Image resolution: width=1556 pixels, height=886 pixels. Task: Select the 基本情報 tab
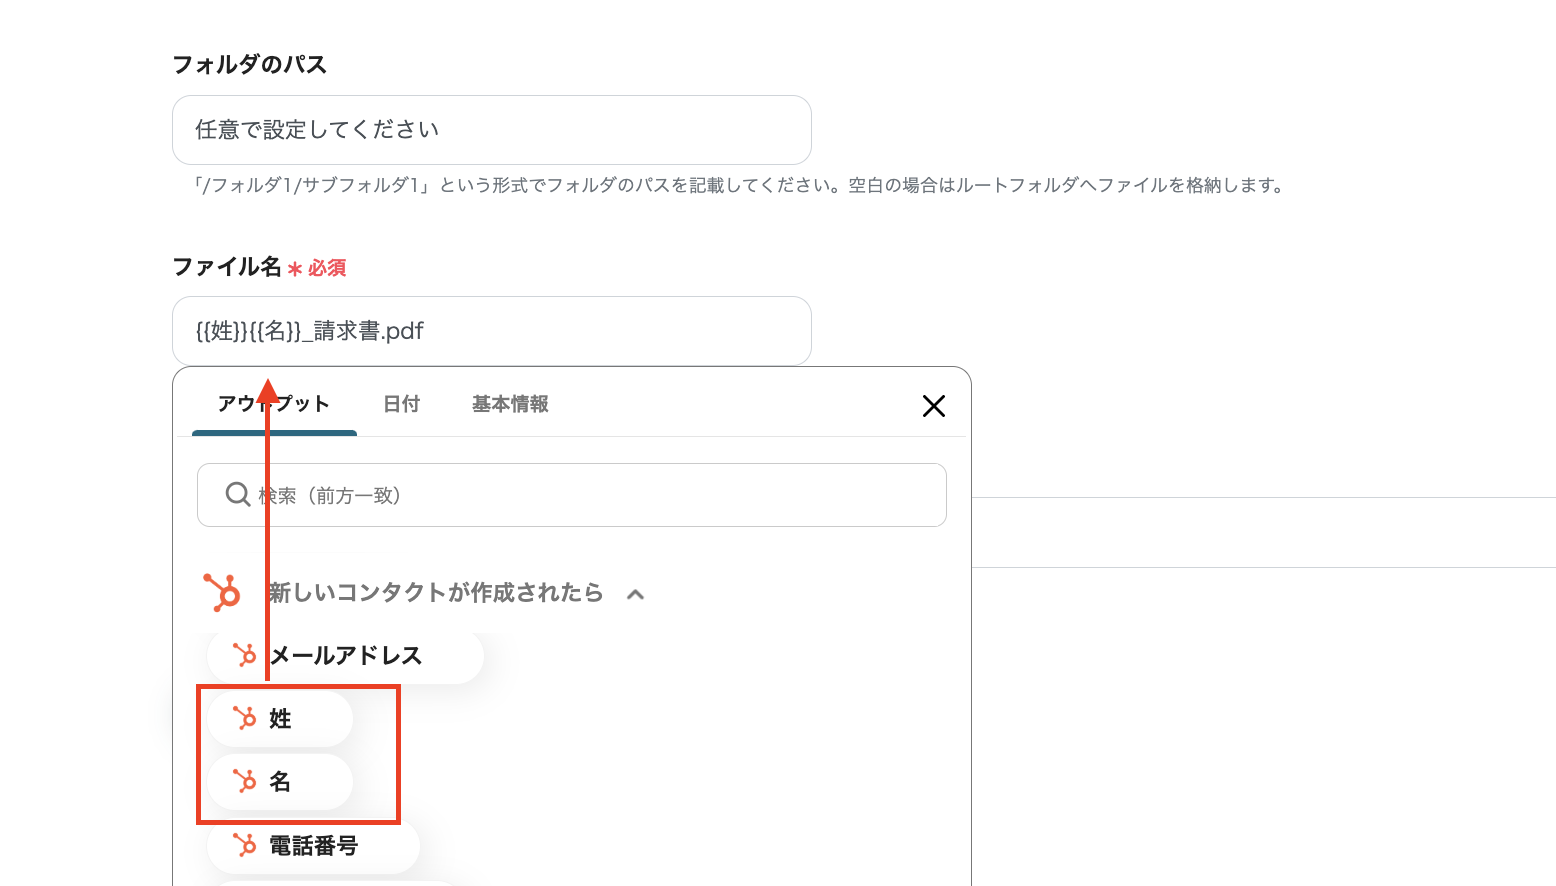click(510, 404)
